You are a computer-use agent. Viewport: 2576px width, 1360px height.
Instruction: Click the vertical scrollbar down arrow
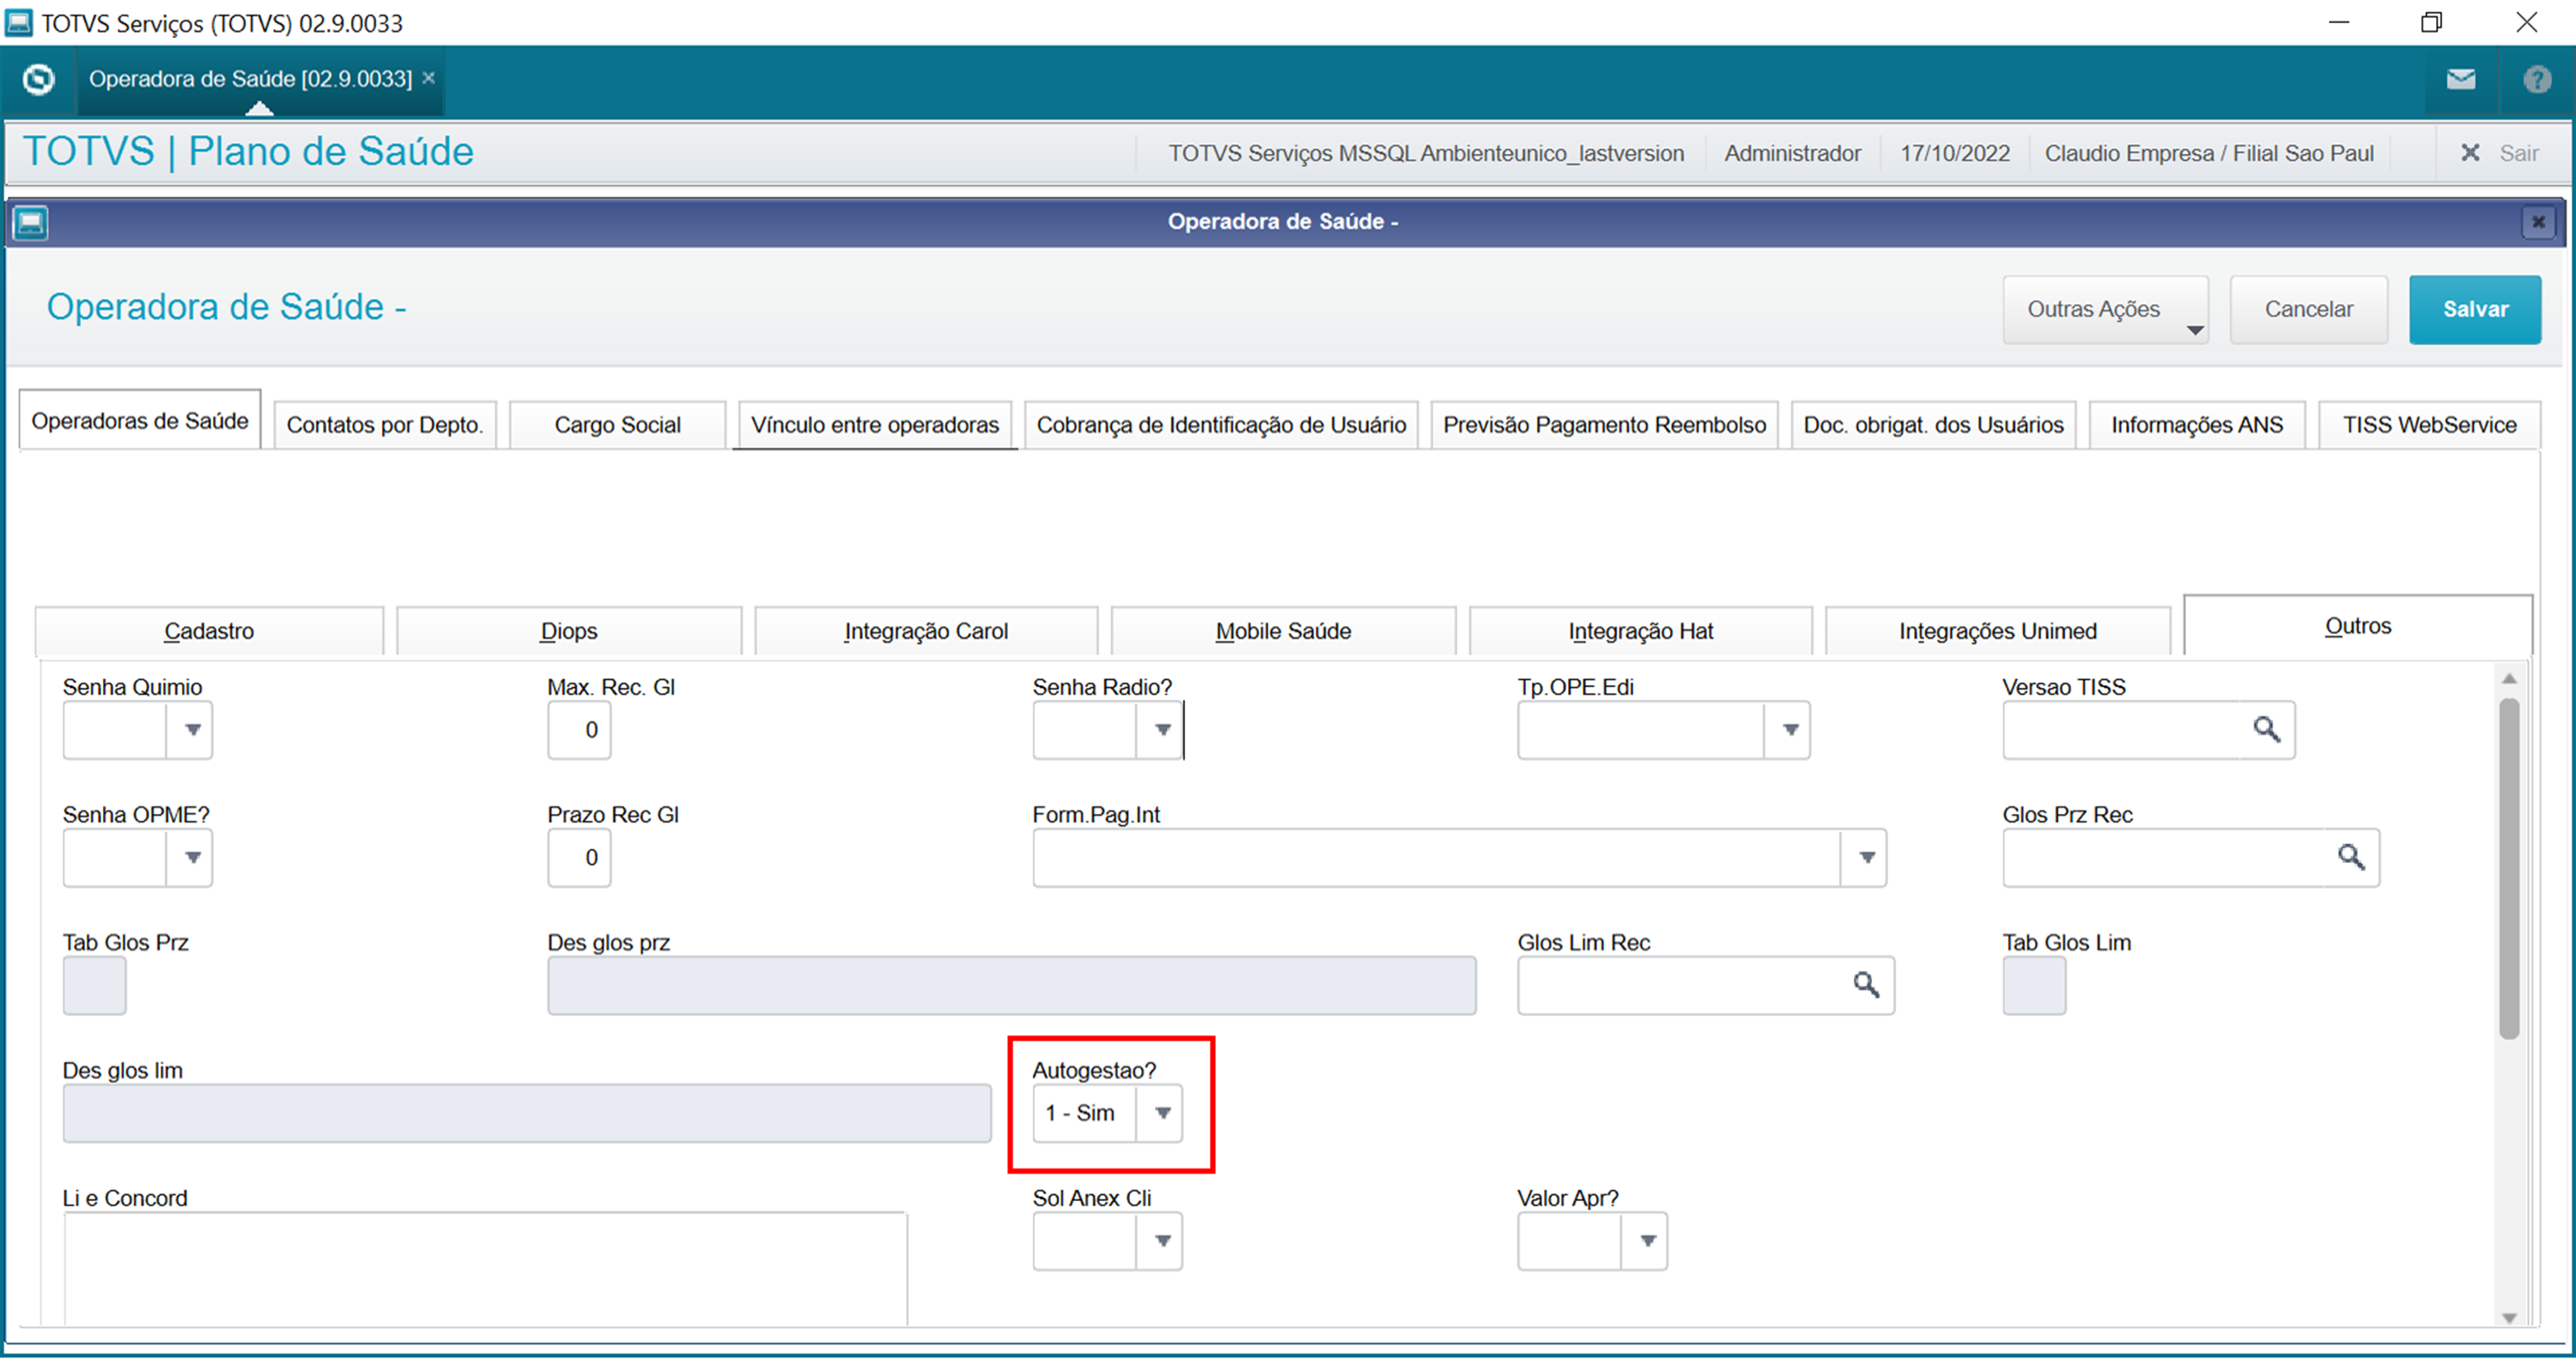click(x=2508, y=1317)
